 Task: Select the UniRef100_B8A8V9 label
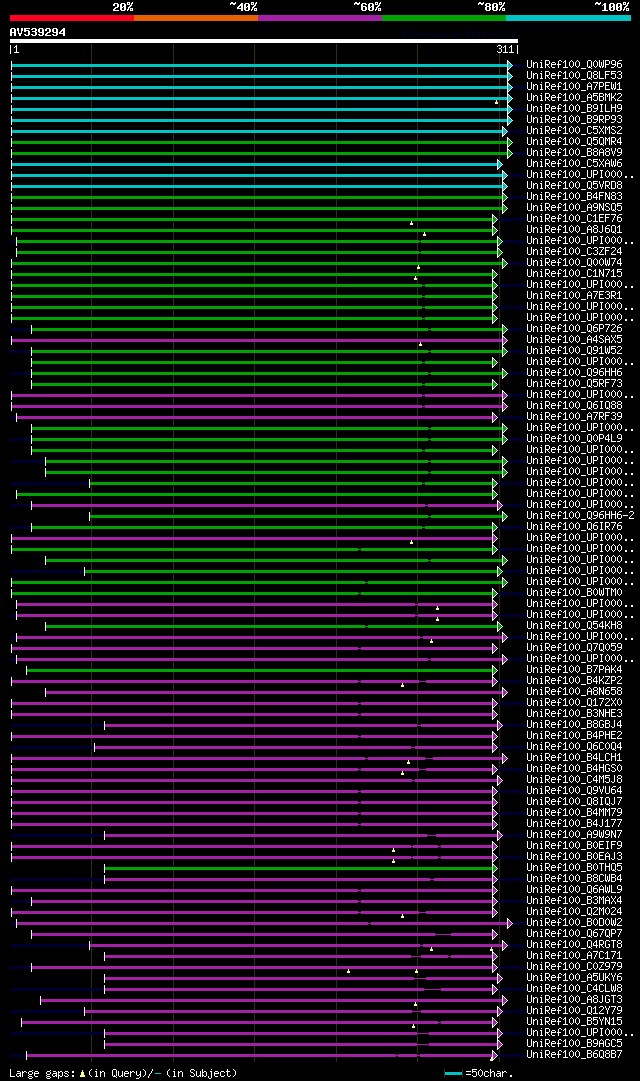coord(574,153)
